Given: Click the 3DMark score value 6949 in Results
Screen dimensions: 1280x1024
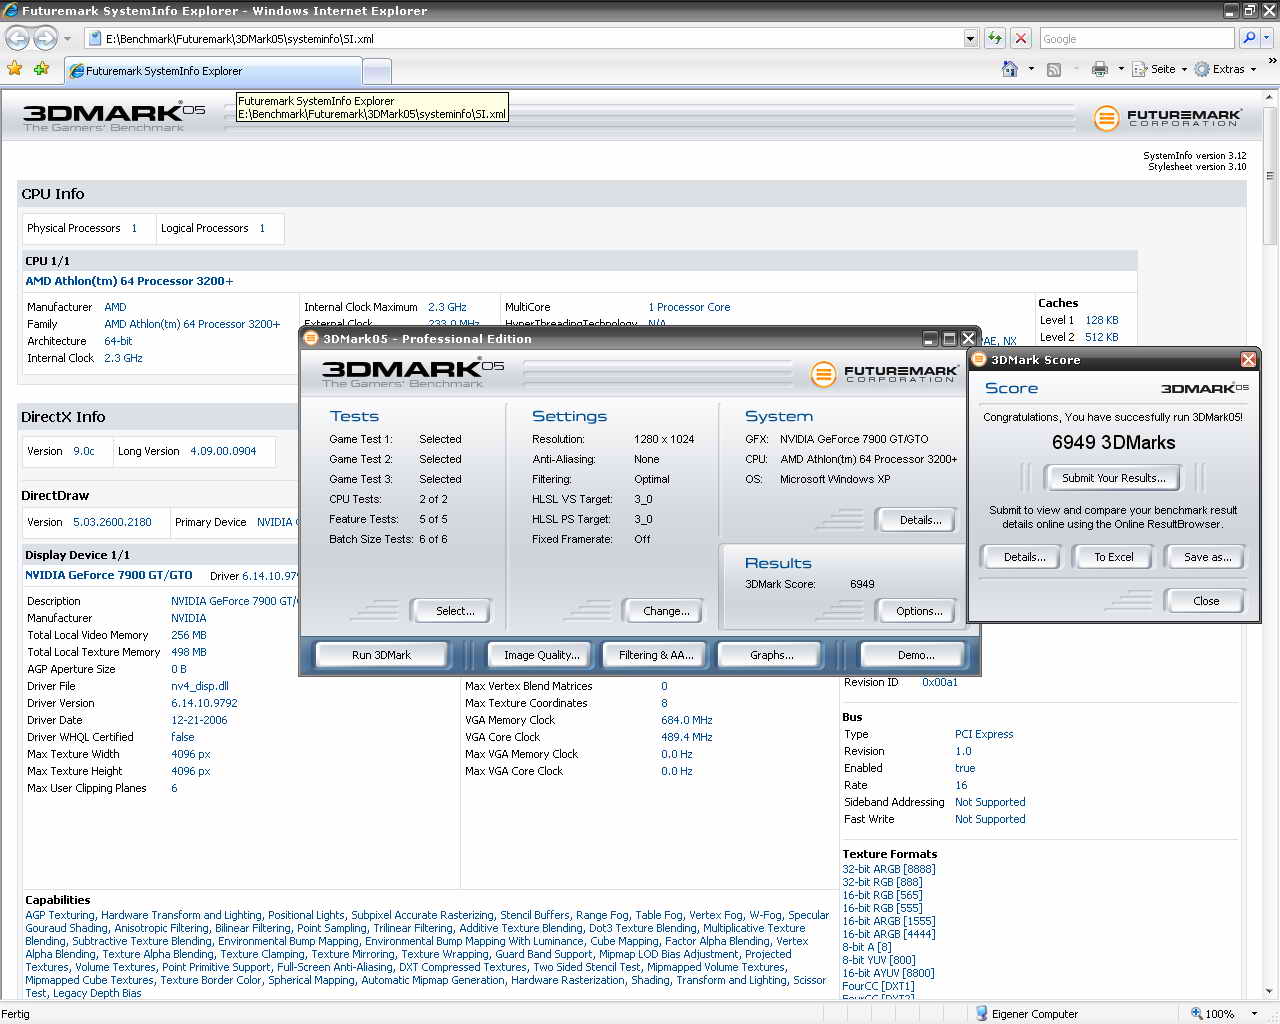Looking at the screenshot, I should click(x=862, y=584).
